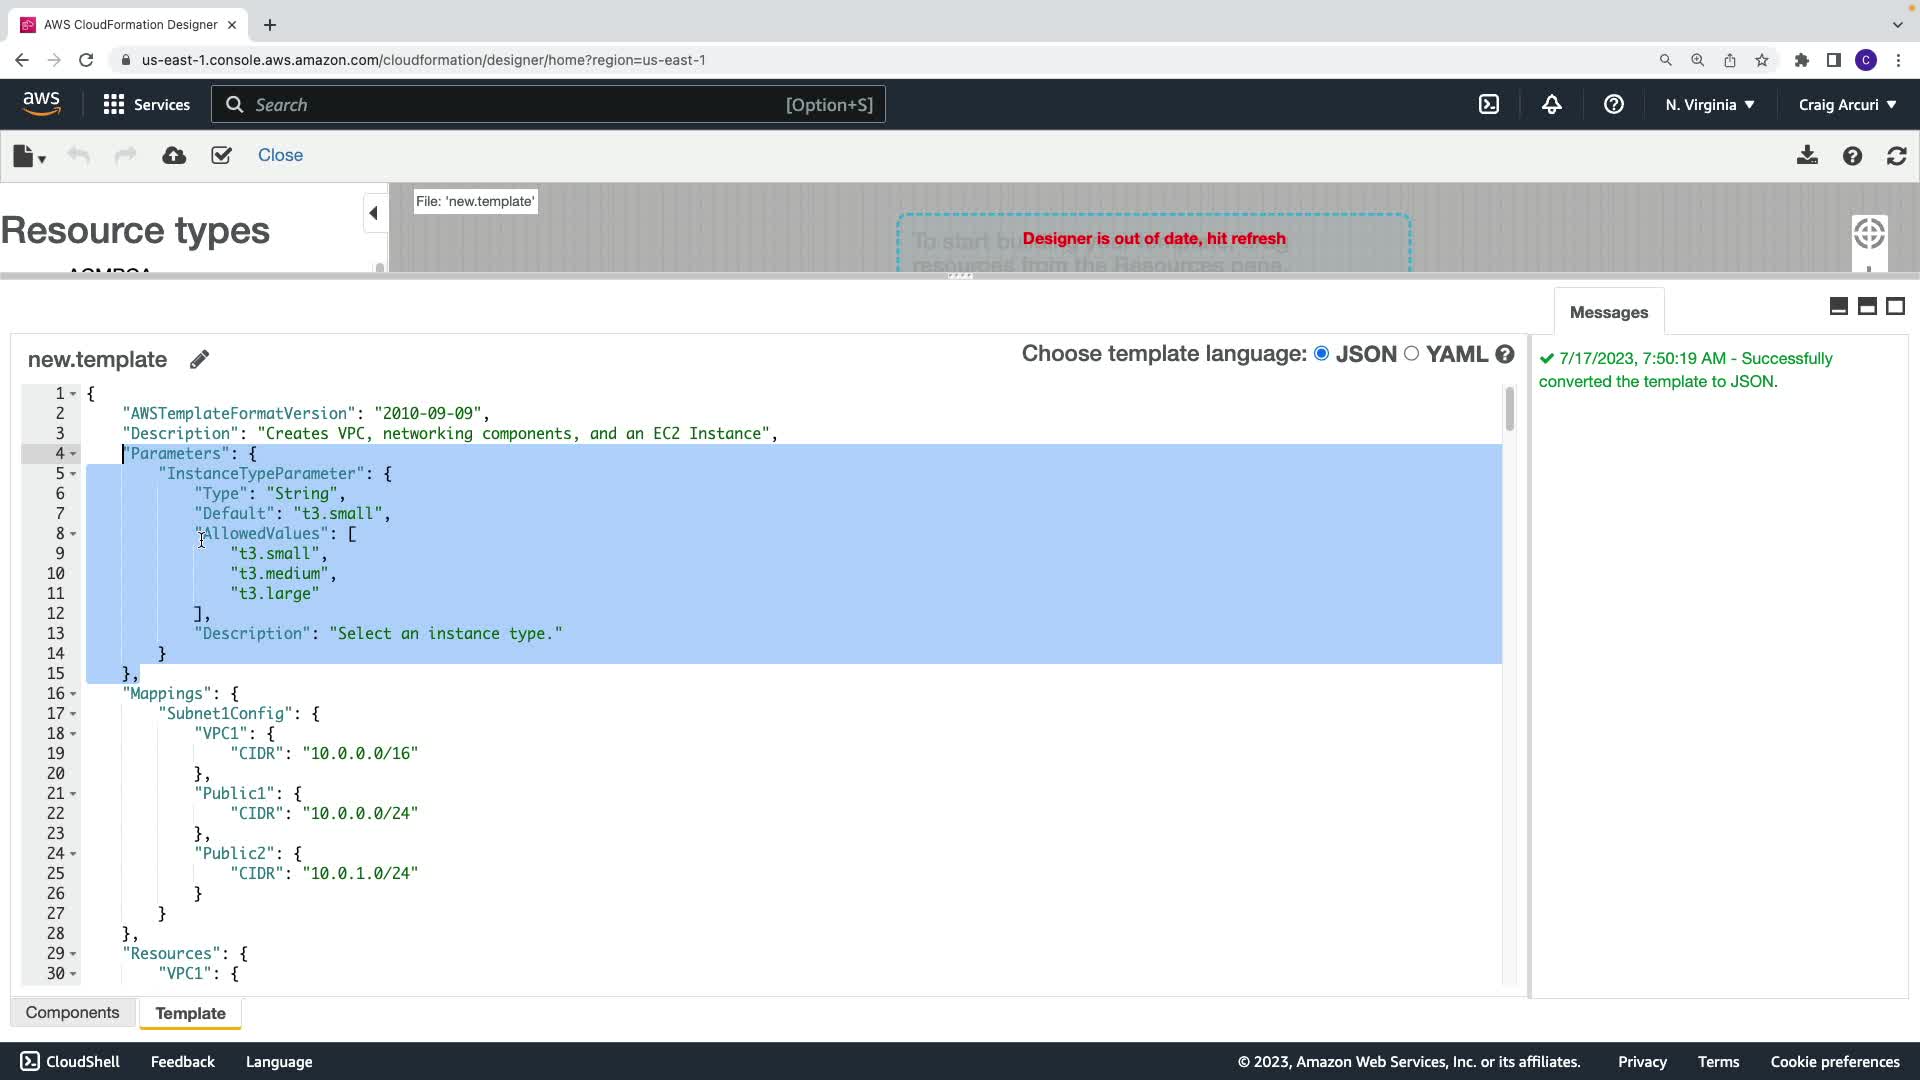The height and width of the screenshot is (1080, 1920).
Task: Select the JSON template language option
Action: [x=1321, y=353]
